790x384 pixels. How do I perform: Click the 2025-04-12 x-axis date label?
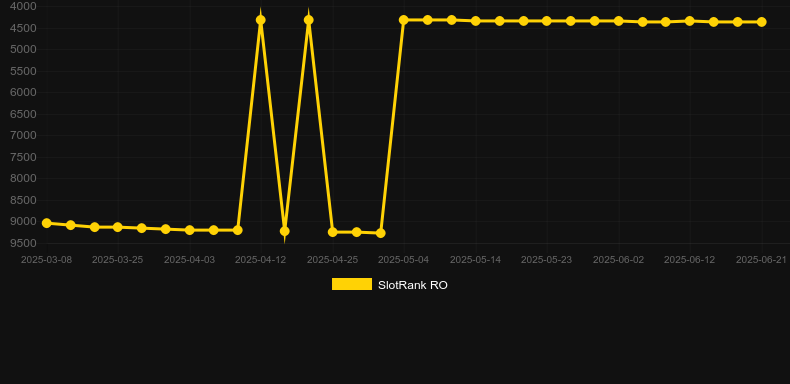260,260
